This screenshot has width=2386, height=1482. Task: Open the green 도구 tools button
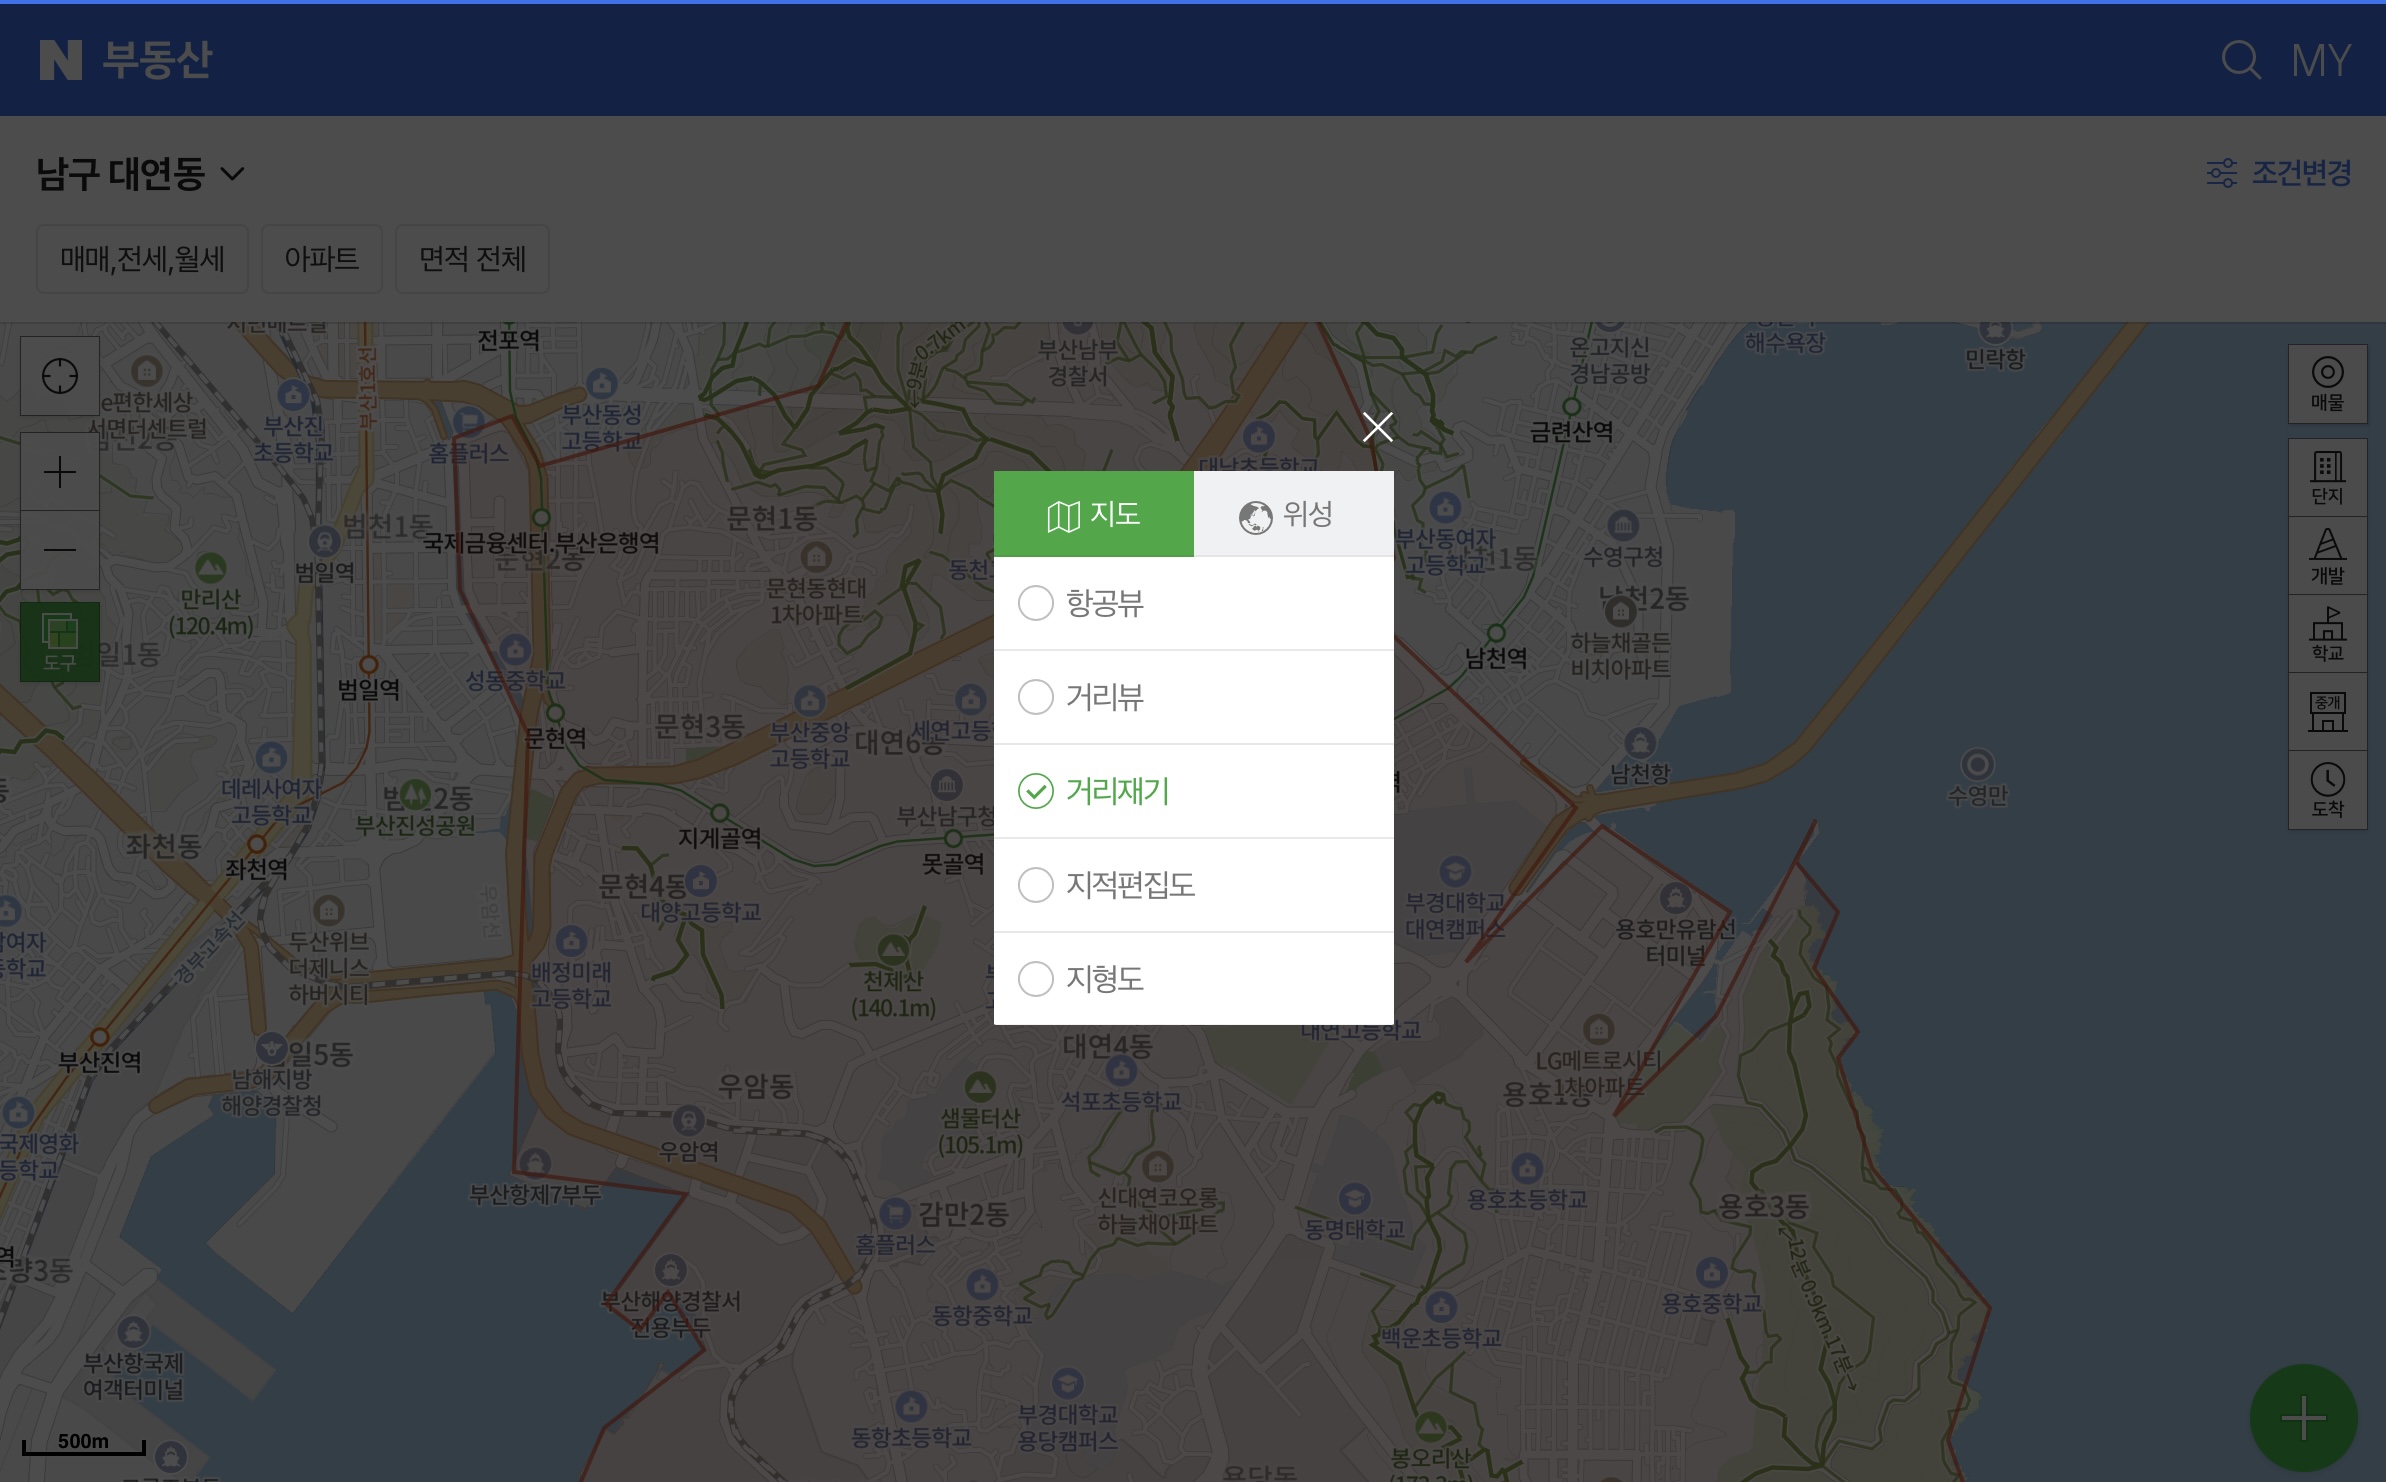60,641
